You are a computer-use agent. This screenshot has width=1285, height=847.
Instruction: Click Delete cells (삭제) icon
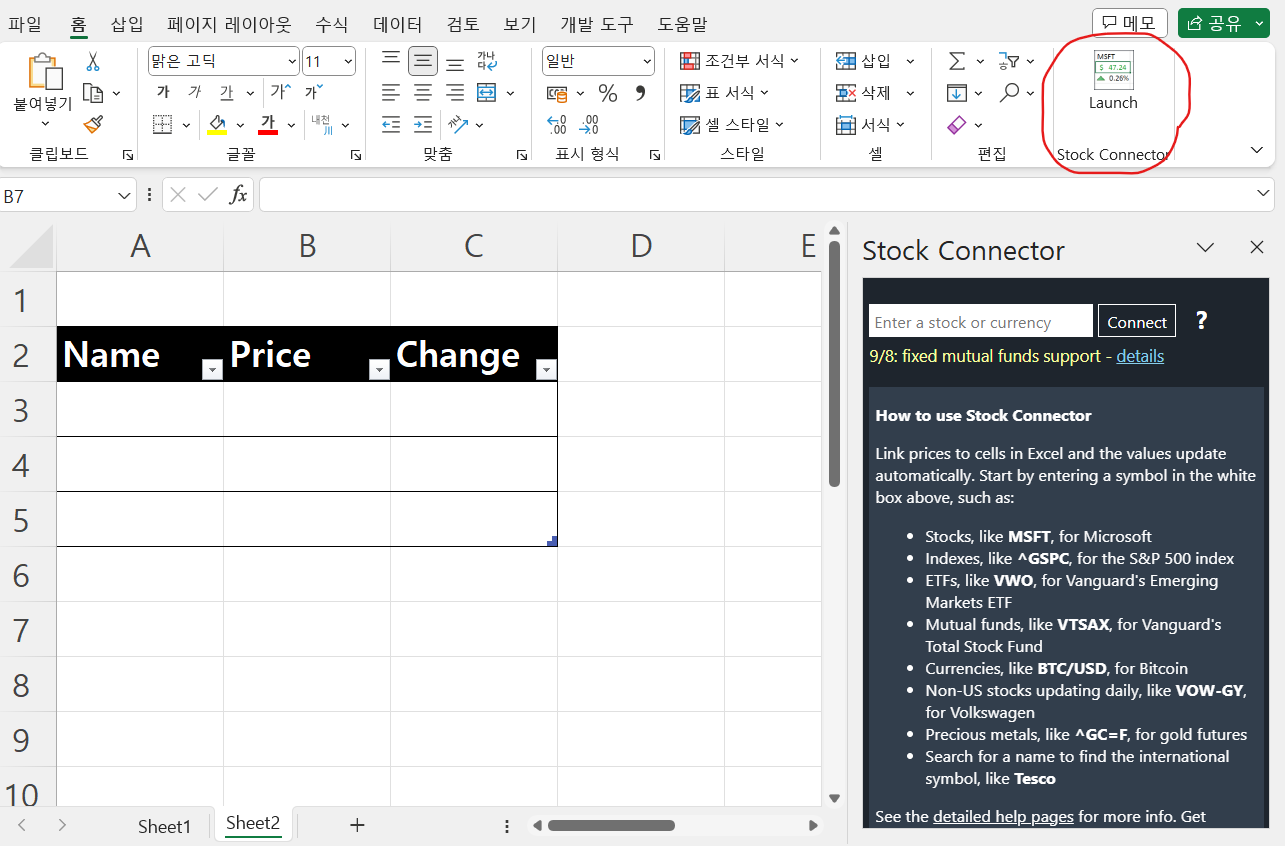pos(846,93)
